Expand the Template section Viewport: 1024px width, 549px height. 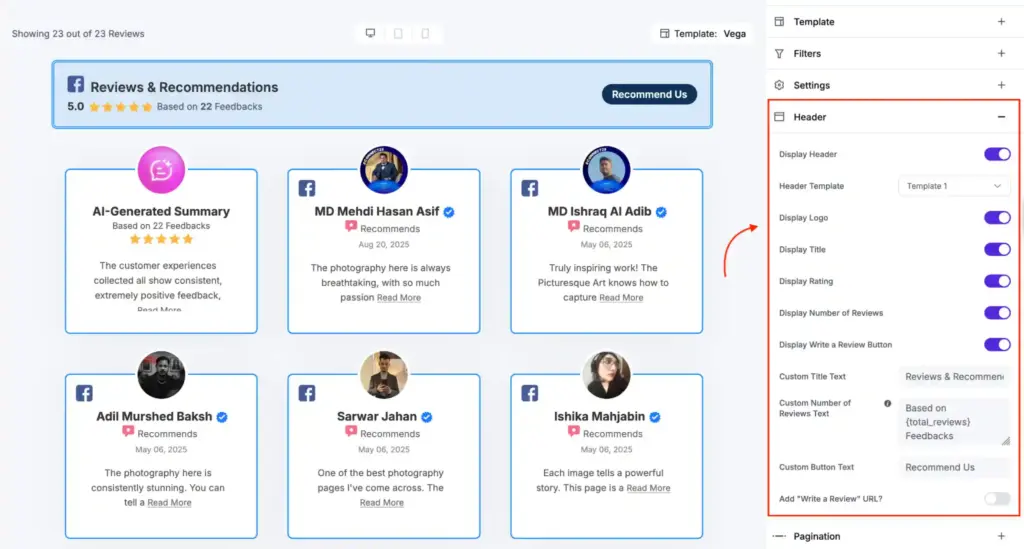point(1001,22)
